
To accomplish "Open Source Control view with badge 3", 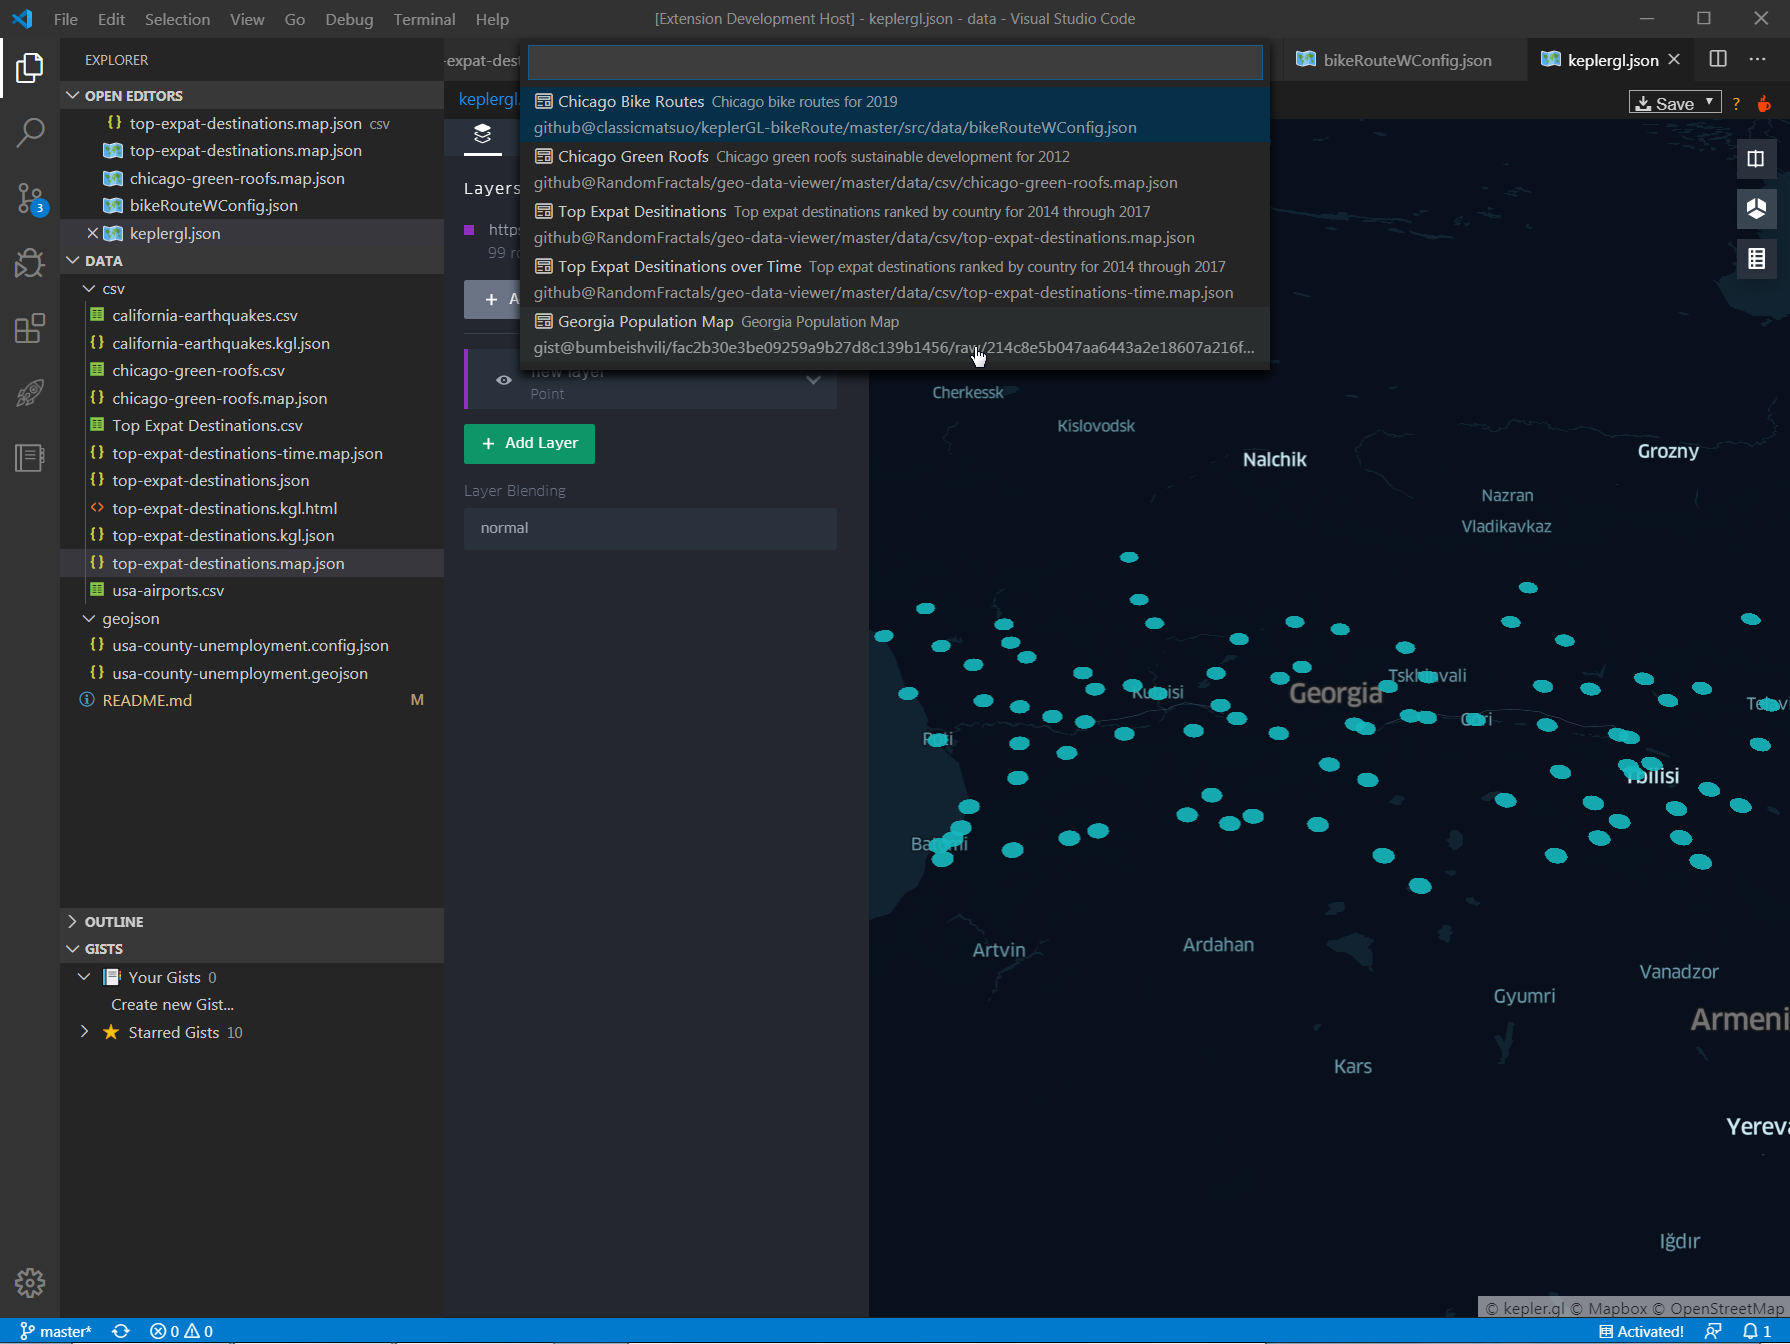I will pyautogui.click(x=30, y=198).
